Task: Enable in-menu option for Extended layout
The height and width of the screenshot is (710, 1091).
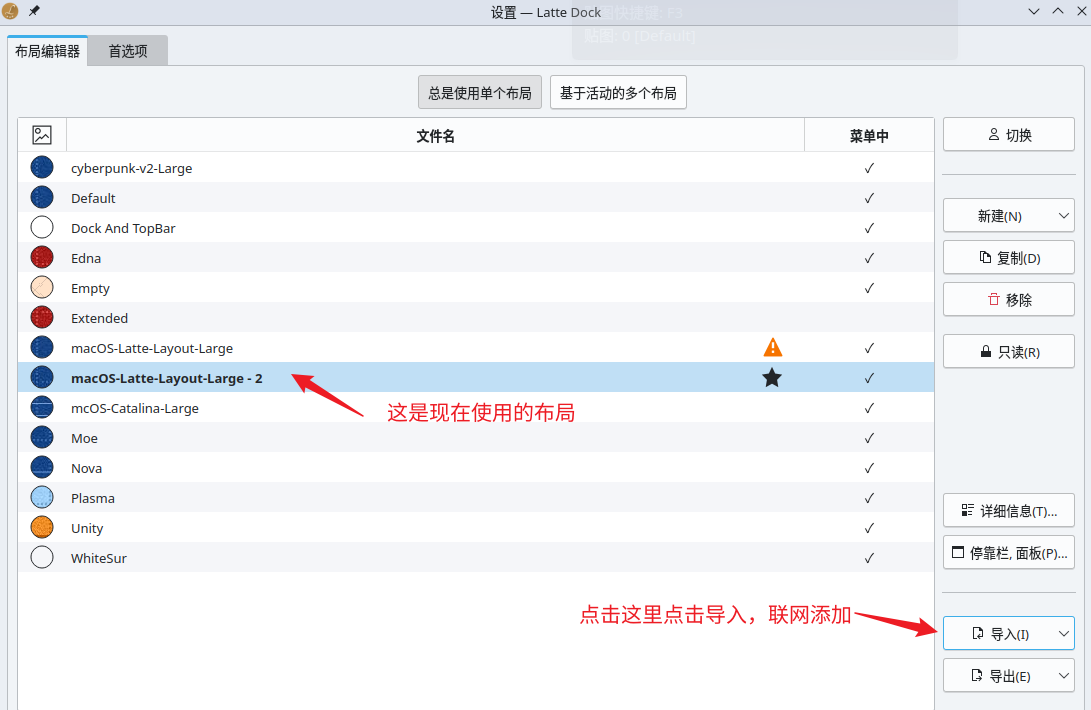Action: (x=869, y=318)
